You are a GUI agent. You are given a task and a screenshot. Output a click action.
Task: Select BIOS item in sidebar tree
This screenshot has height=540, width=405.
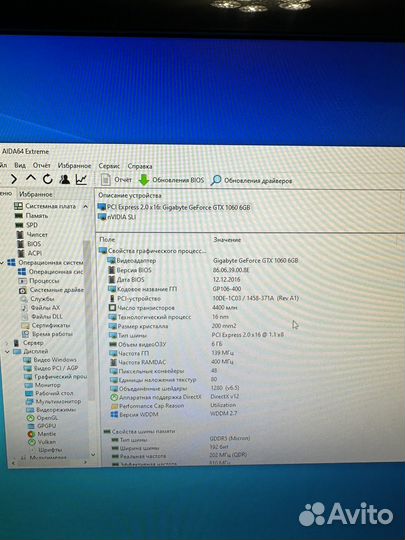pyautogui.click(x=29, y=243)
